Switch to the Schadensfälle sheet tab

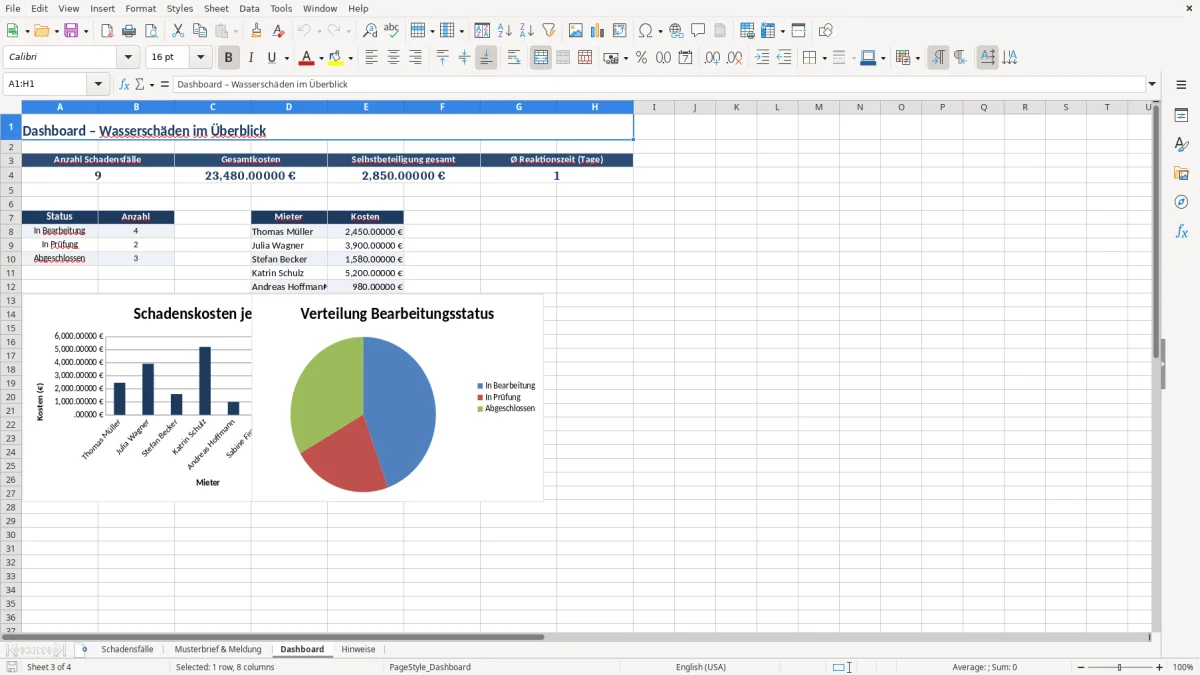[127, 649]
